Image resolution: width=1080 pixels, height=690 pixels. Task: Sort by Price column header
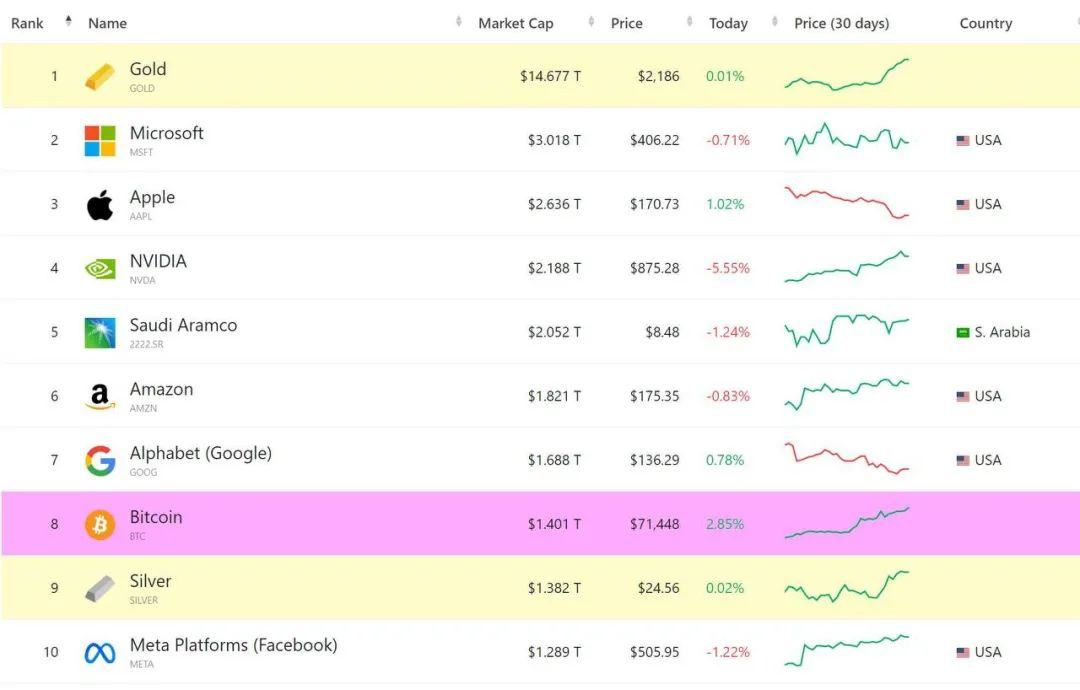627,23
